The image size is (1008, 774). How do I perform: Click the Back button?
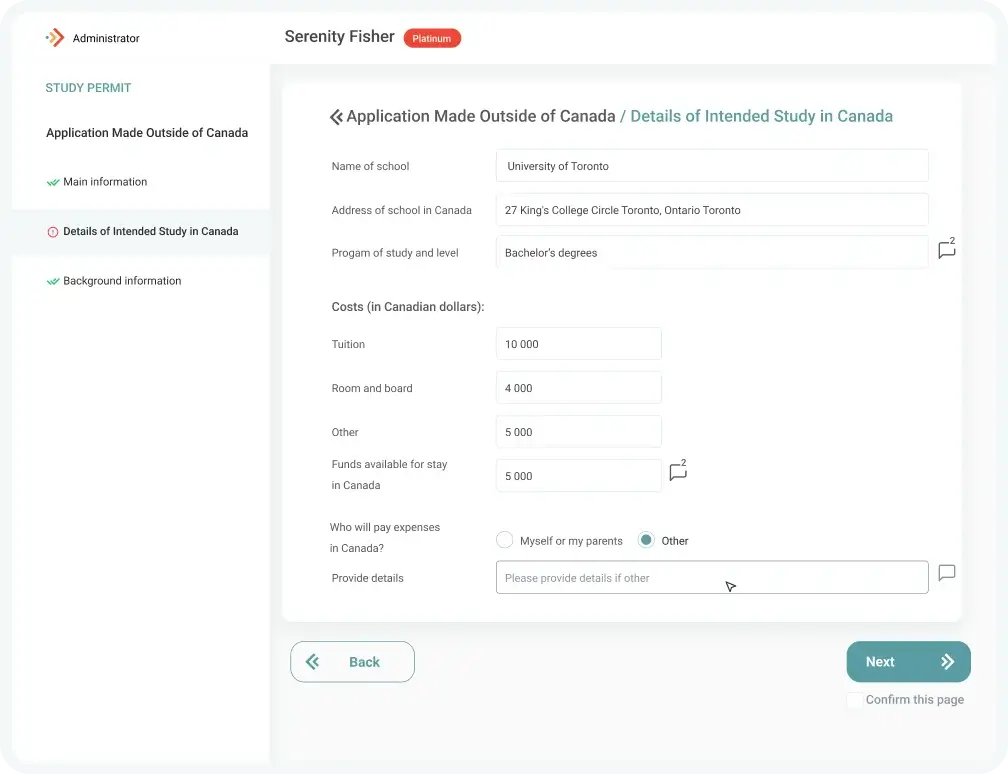pyautogui.click(x=352, y=662)
